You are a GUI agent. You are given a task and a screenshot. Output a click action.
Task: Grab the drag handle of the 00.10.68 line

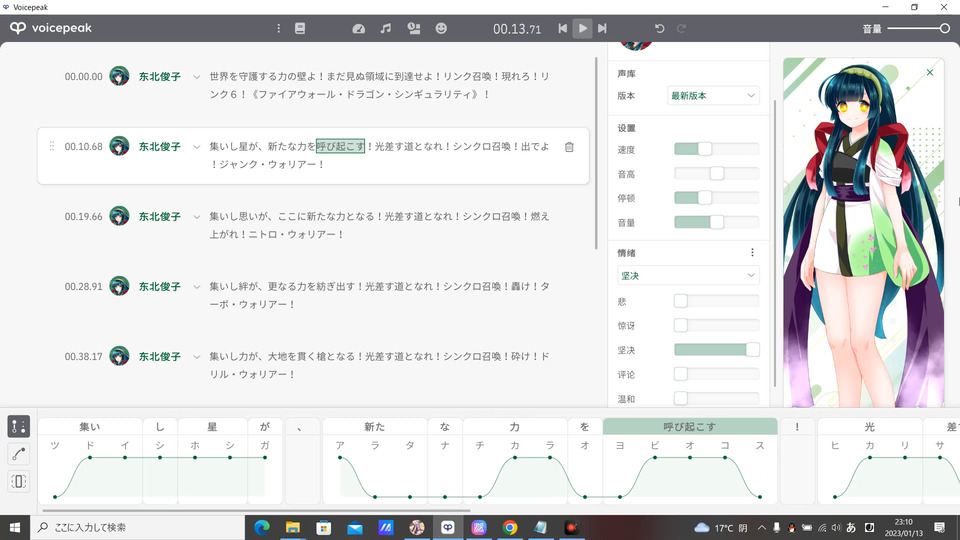(x=51, y=146)
